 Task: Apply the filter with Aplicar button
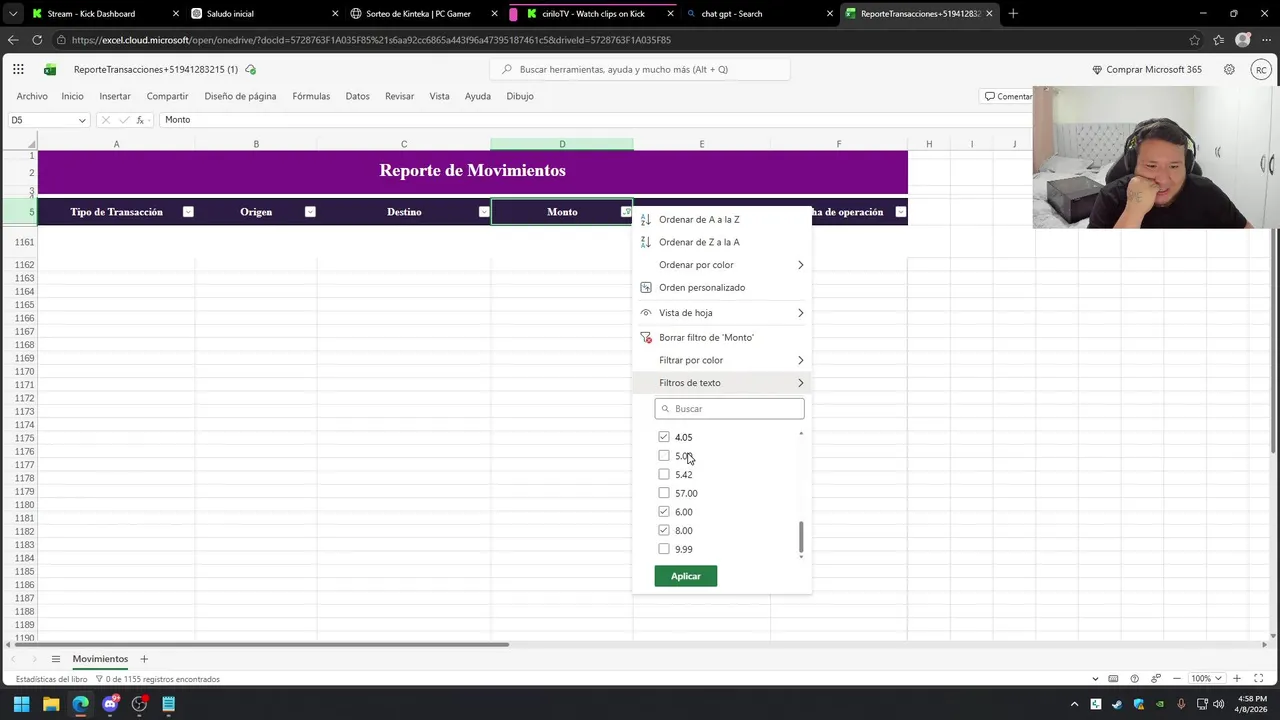(686, 576)
